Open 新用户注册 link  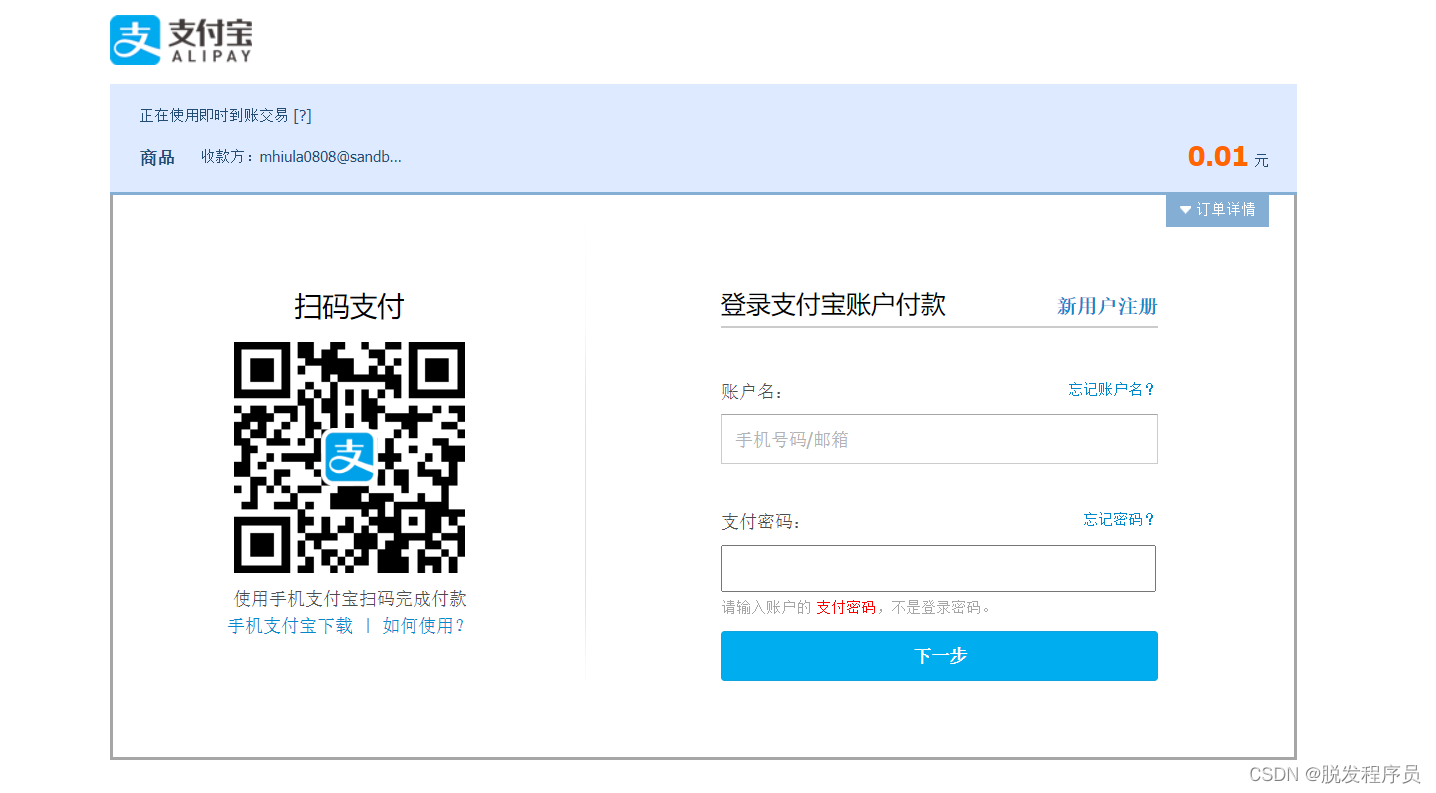pos(1107,306)
